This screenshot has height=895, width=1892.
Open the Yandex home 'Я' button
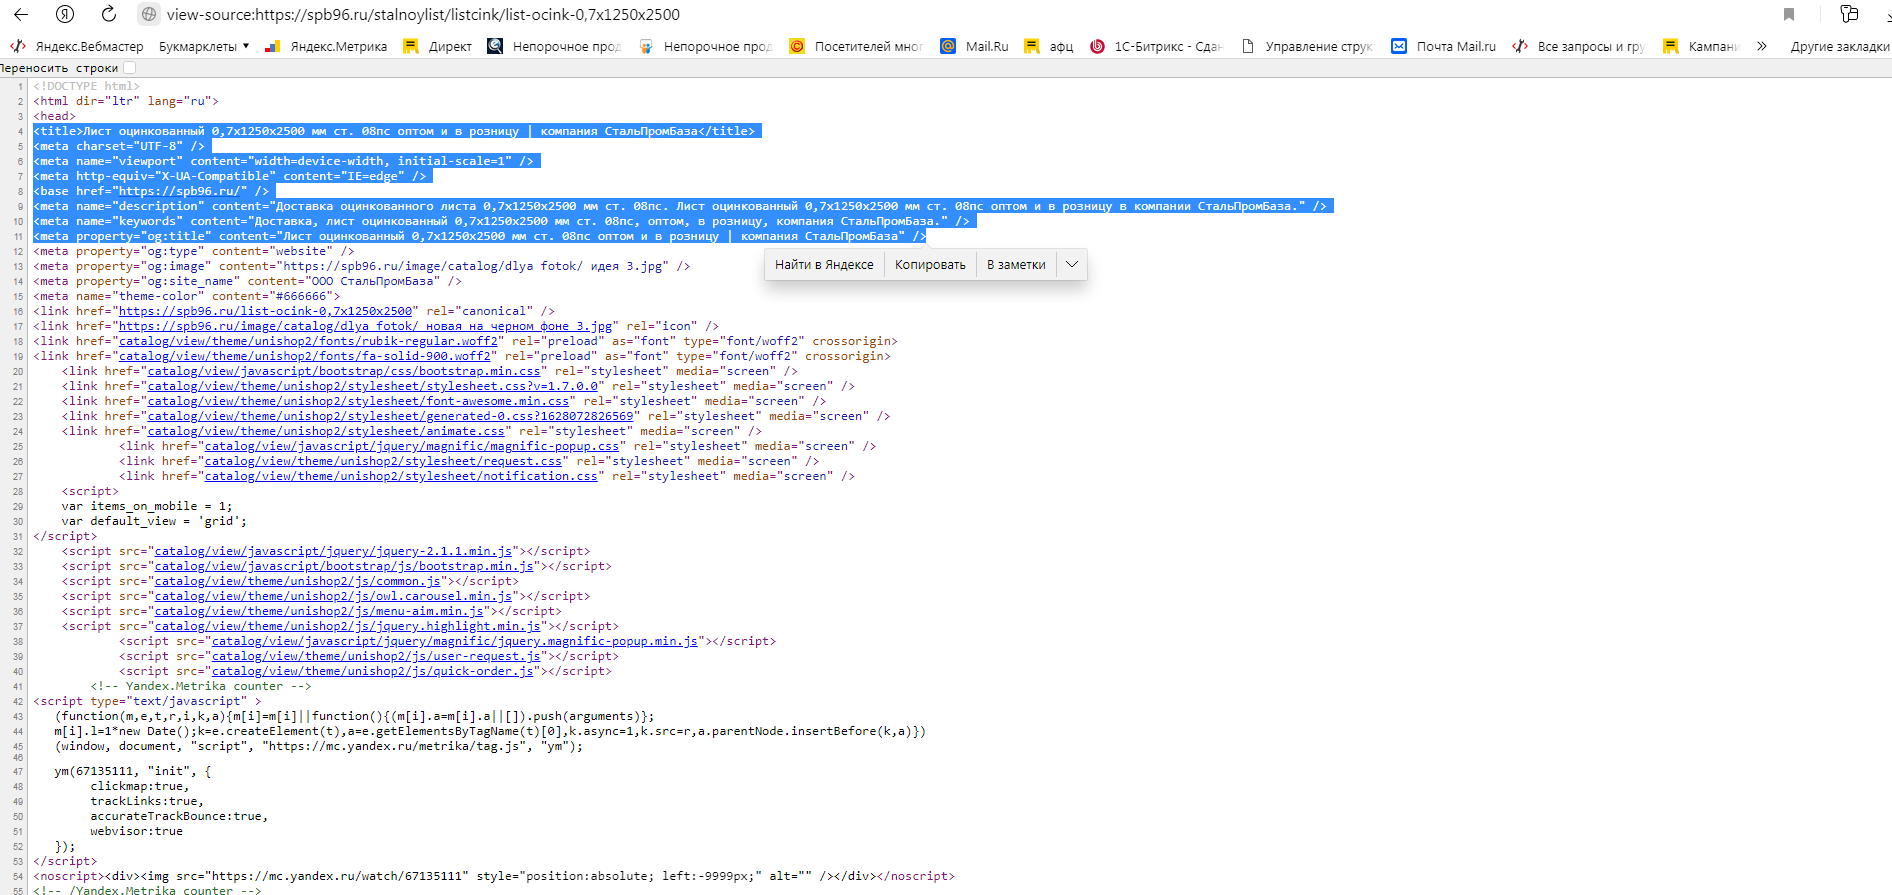click(65, 14)
